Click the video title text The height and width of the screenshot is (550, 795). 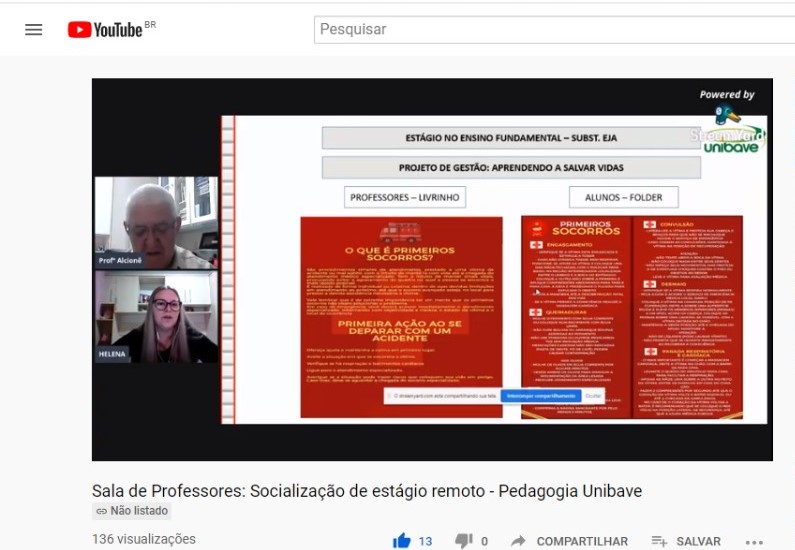367,491
